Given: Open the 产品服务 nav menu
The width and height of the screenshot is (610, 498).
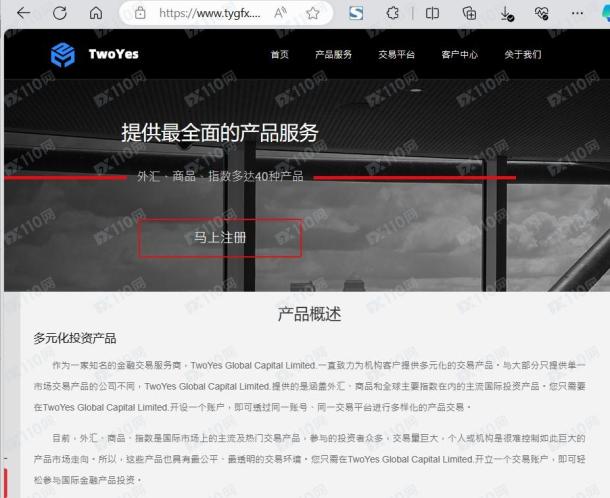Looking at the screenshot, I should [333, 54].
